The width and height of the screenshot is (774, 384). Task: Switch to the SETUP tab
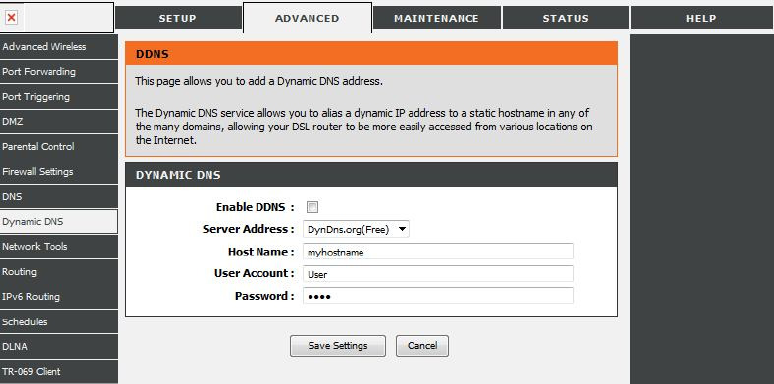coord(178,18)
